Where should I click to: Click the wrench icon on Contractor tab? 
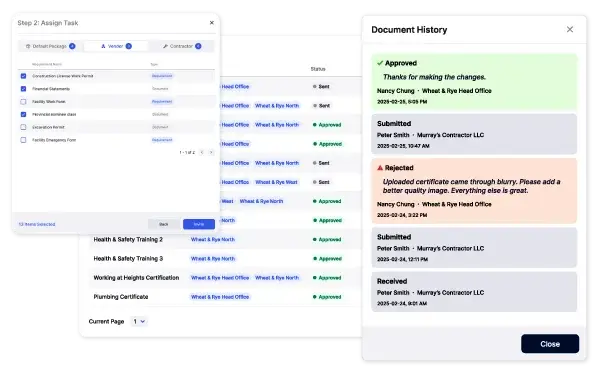165,46
